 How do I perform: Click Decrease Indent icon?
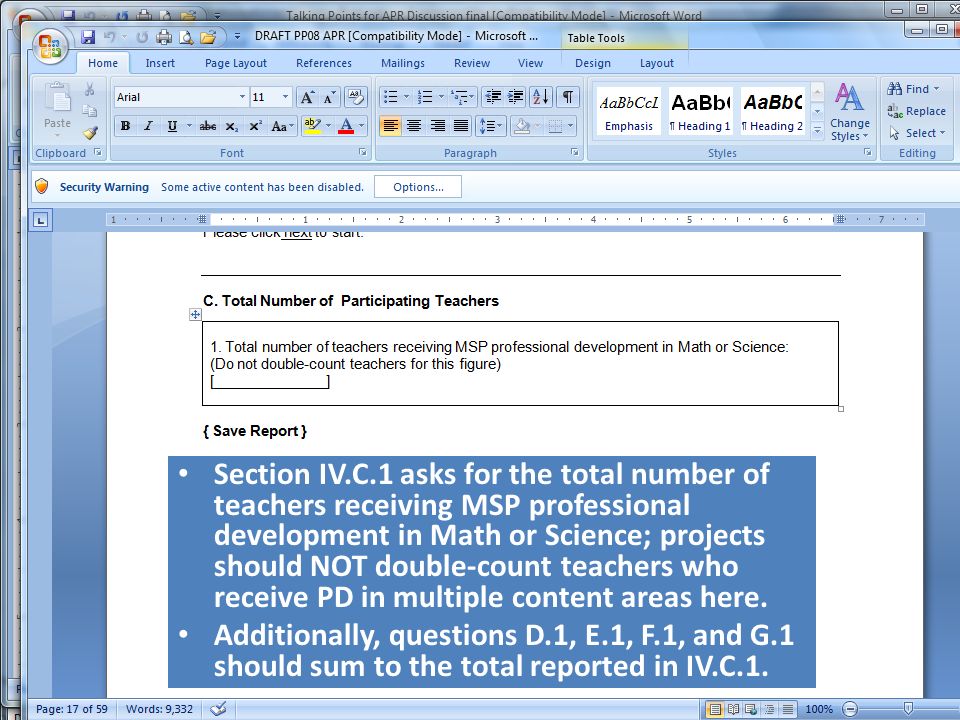[493, 96]
